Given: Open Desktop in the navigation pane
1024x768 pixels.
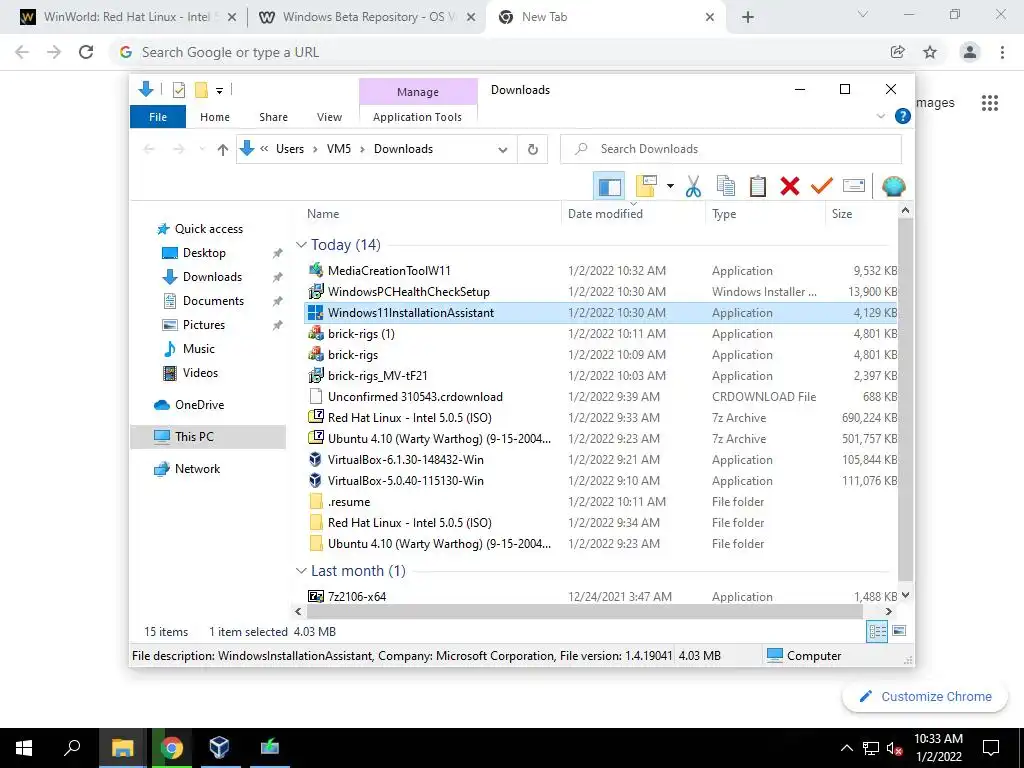Looking at the screenshot, I should pyautogui.click(x=204, y=253).
